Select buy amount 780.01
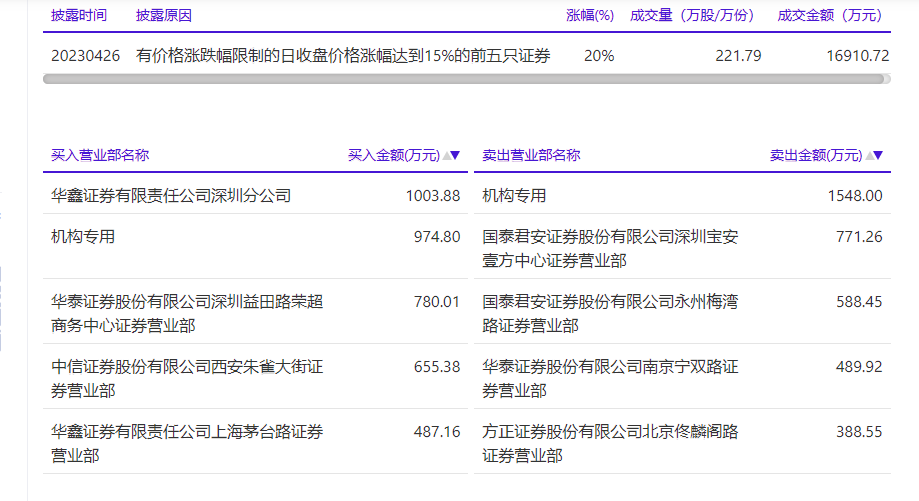Viewport: 919px width, 501px height. (437, 302)
